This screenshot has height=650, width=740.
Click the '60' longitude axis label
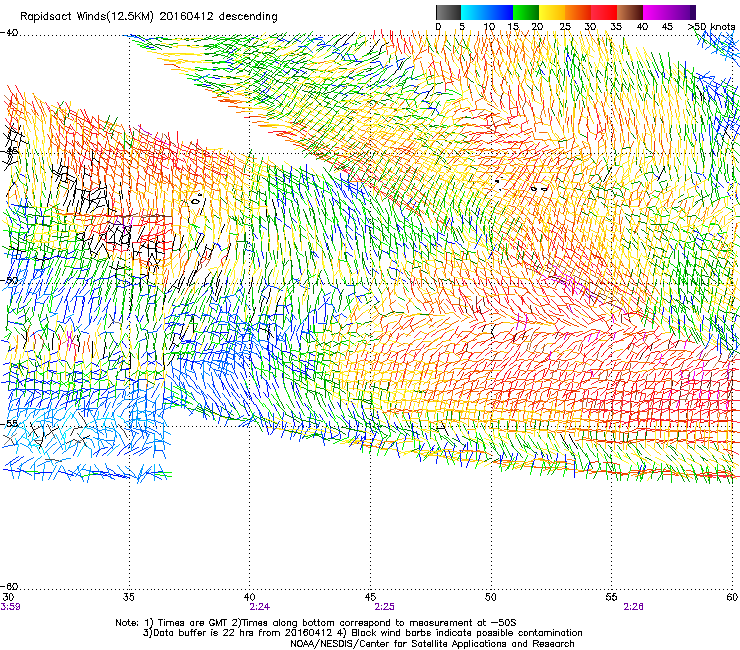point(732,597)
